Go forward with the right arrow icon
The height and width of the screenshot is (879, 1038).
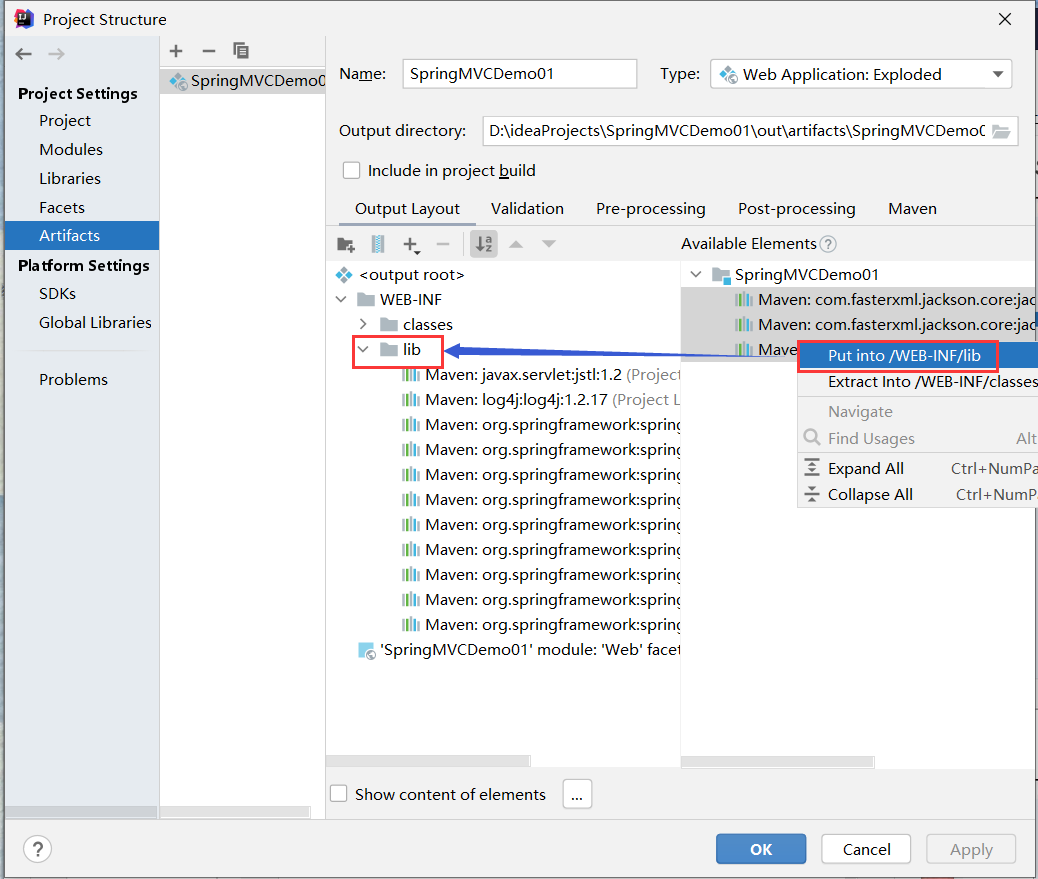pyautogui.click(x=56, y=54)
